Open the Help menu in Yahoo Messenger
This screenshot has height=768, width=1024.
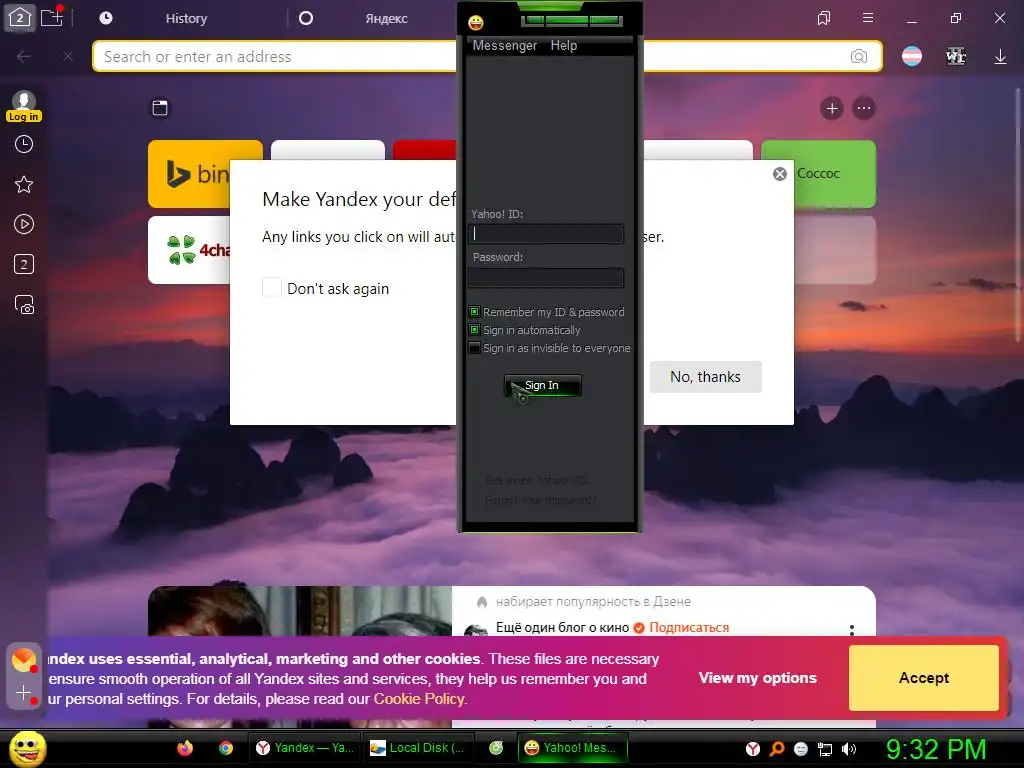[x=564, y=46]
